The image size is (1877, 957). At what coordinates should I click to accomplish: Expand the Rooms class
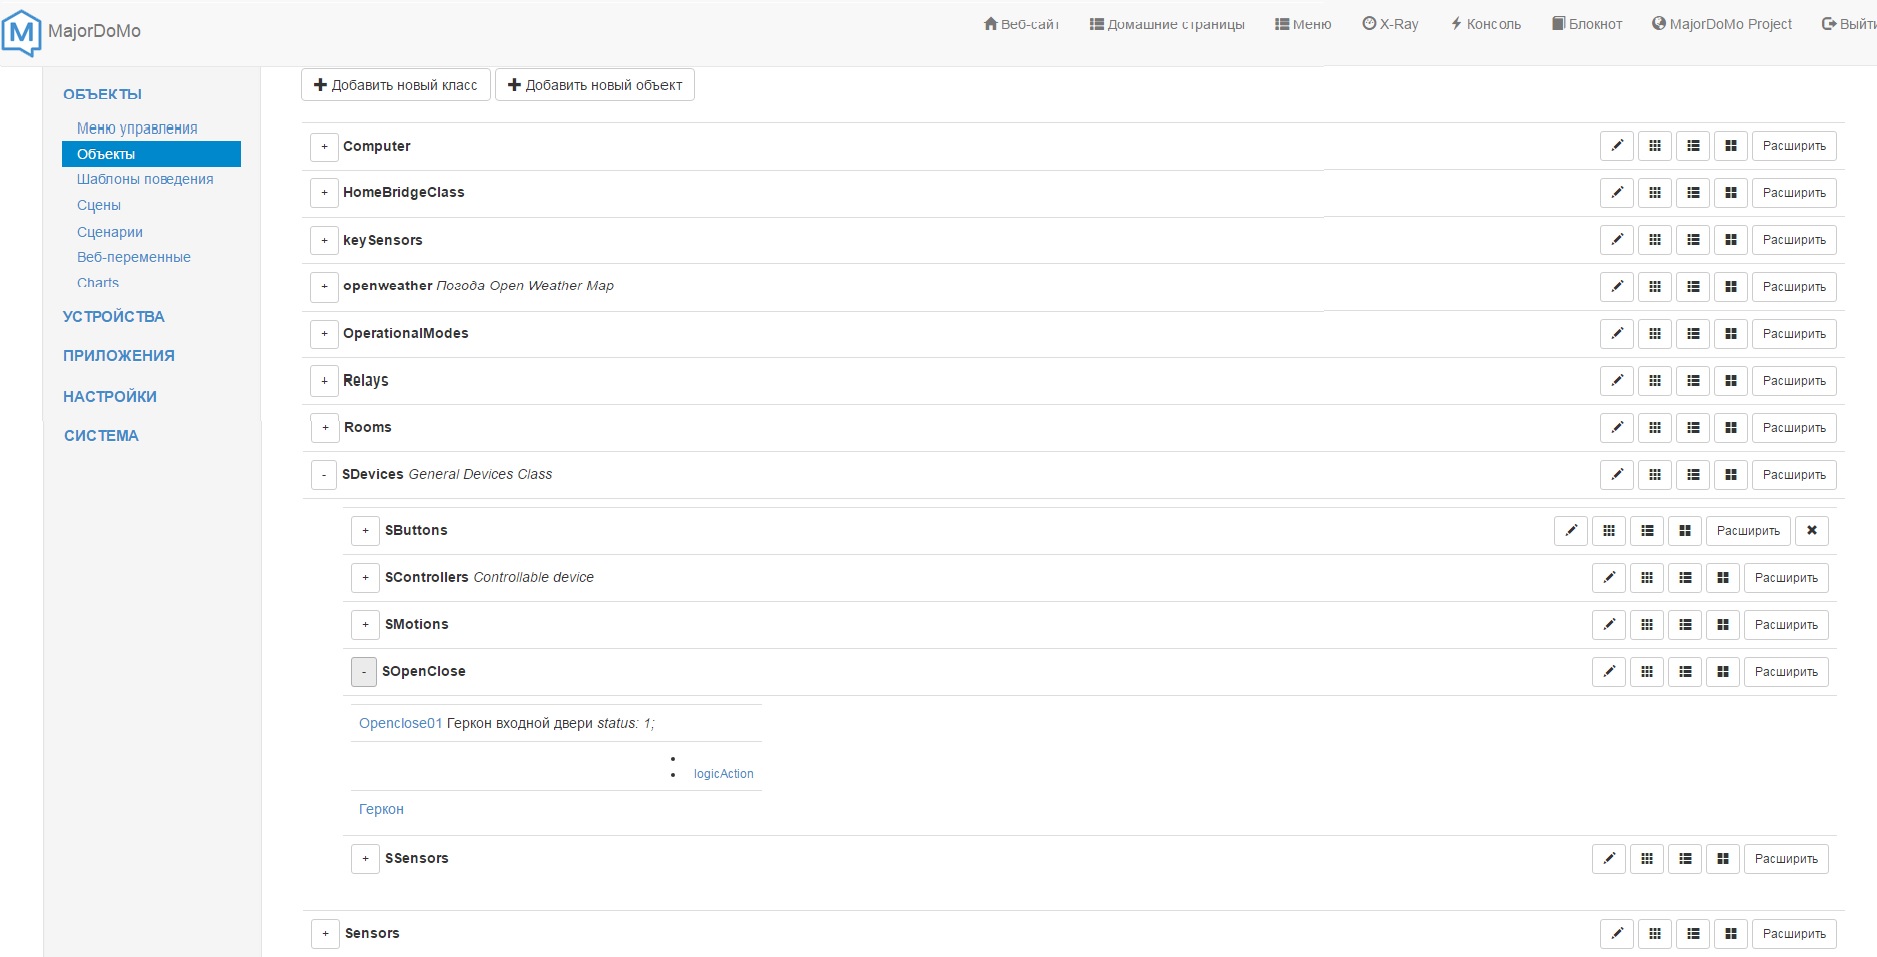(x=325, y=428)
